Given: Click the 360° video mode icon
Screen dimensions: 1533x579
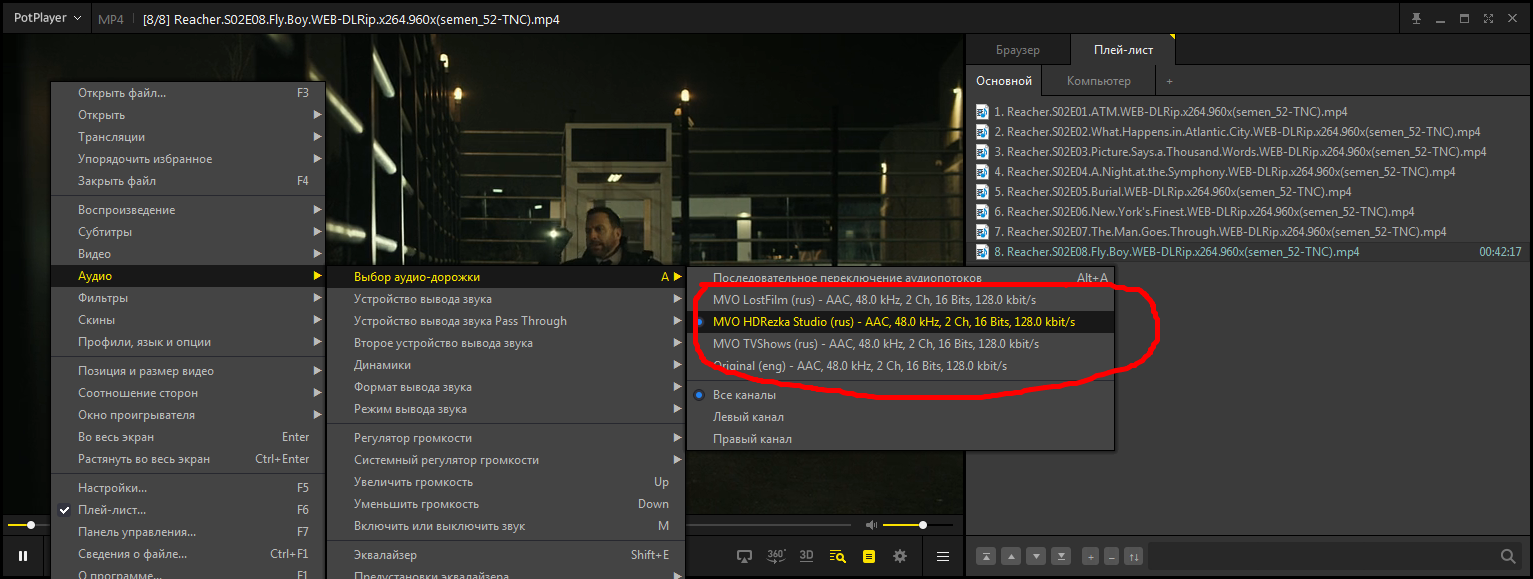Looking at the screenshot, I should 776,556.
